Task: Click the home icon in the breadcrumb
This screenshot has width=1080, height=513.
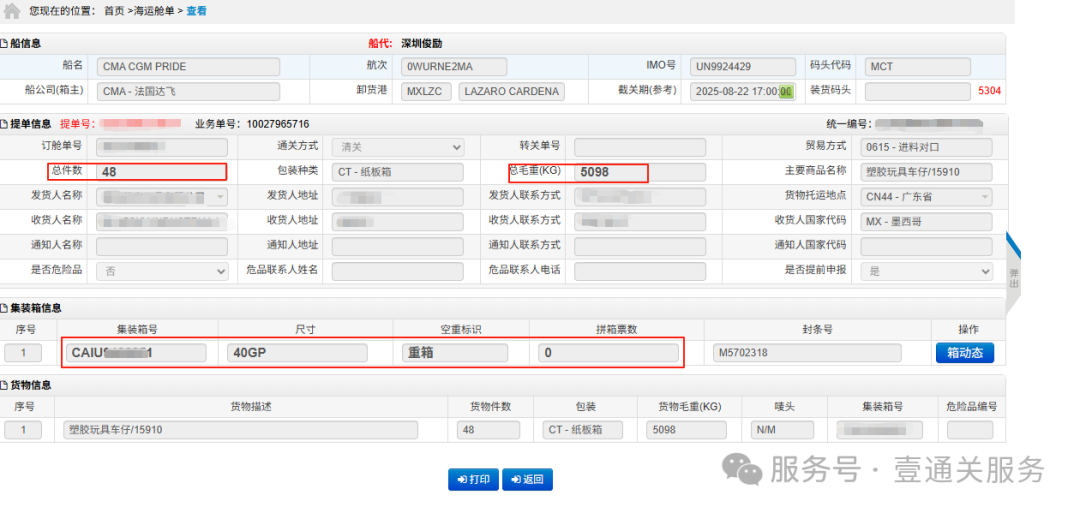Action: click(12, 11)
